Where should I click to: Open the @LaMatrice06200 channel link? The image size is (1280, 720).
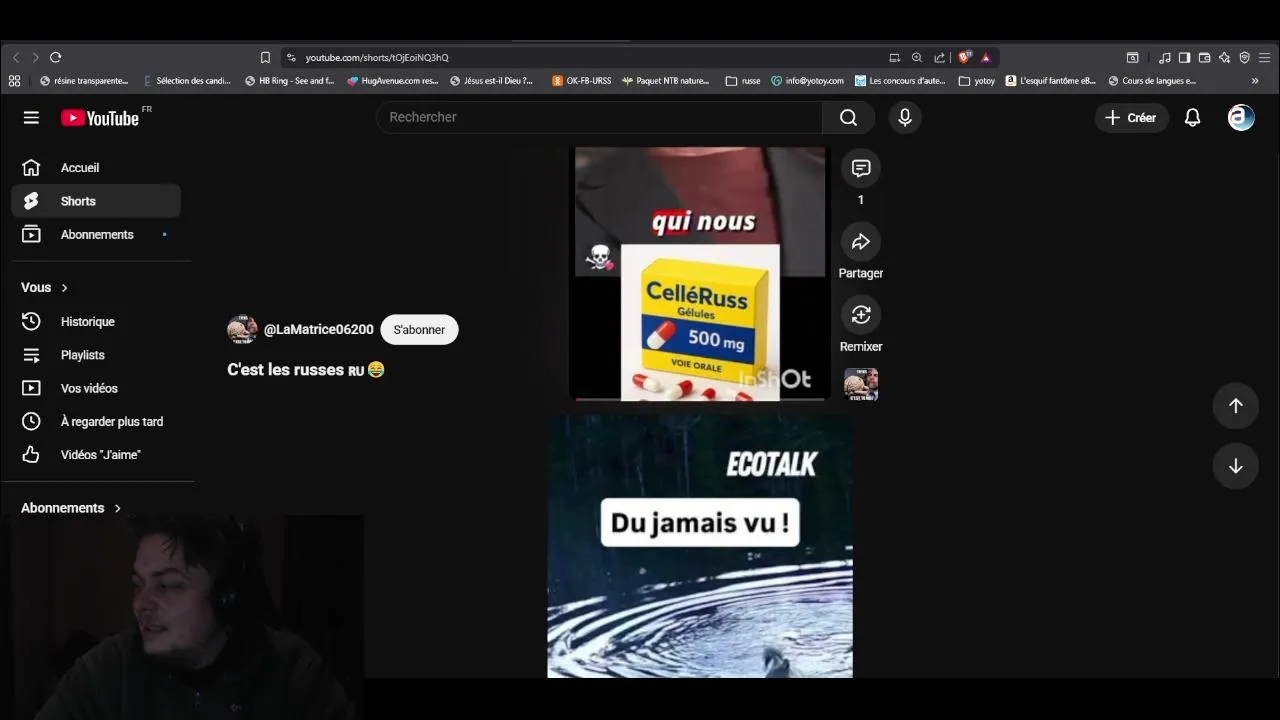coord(319,330)
